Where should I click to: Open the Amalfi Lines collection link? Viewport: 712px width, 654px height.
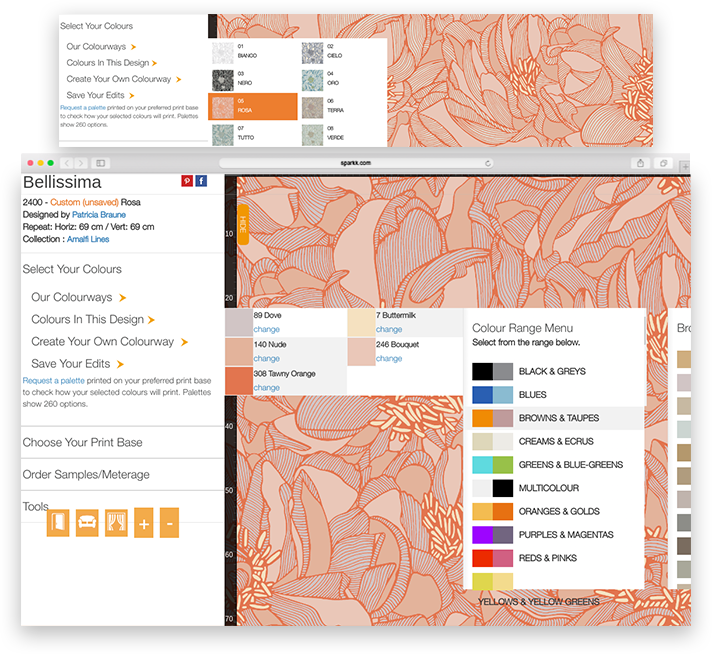tap(87, 239)
